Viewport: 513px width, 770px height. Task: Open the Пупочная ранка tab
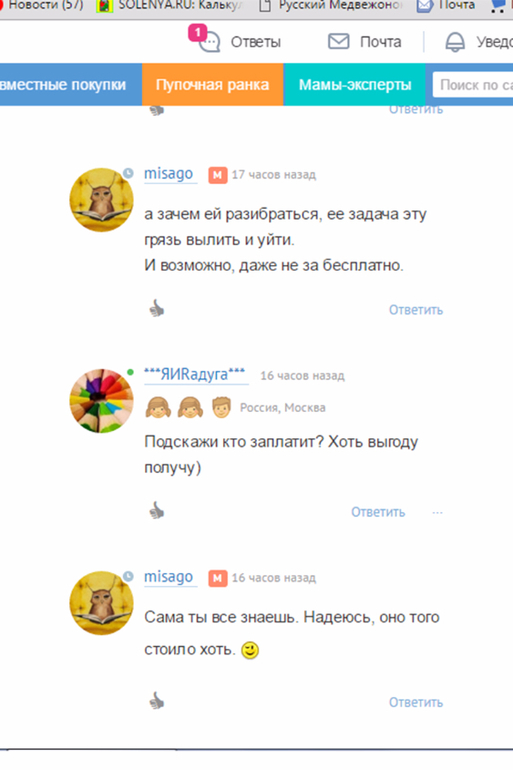pos(213,84)
